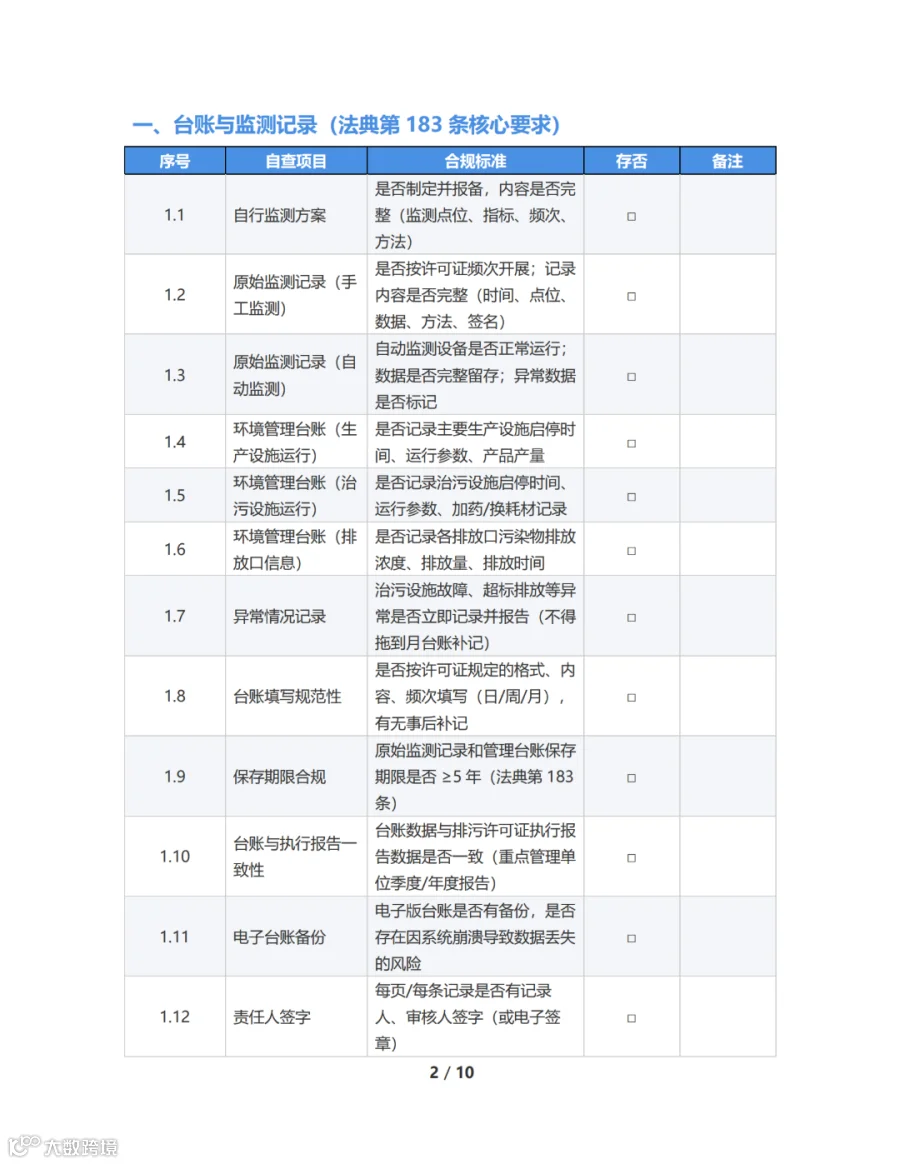Screen dimensions: 900x1164
Task: Click the empty 备注 cell in row 1.1
Action: click(x=728, y=215)
